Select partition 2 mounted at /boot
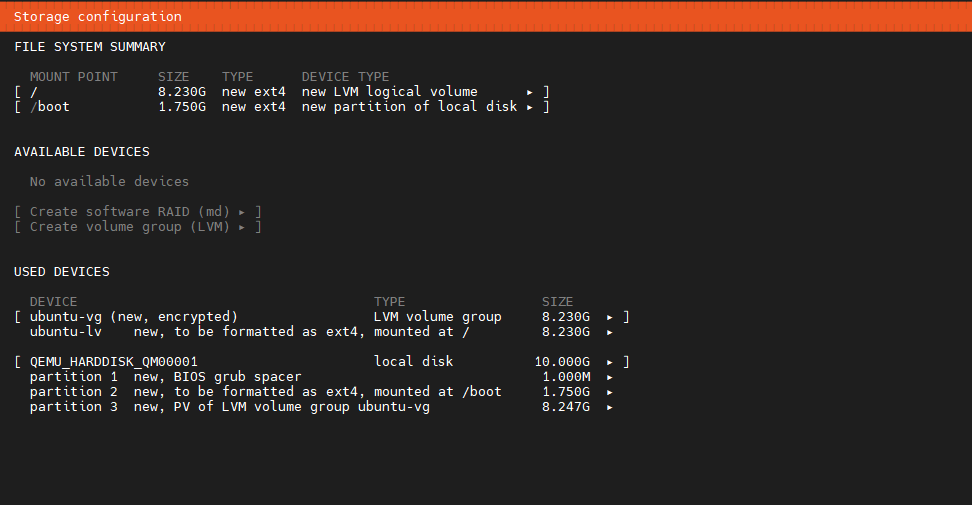Viewport: 972px width, 505px height. click(x=266, y=392)
